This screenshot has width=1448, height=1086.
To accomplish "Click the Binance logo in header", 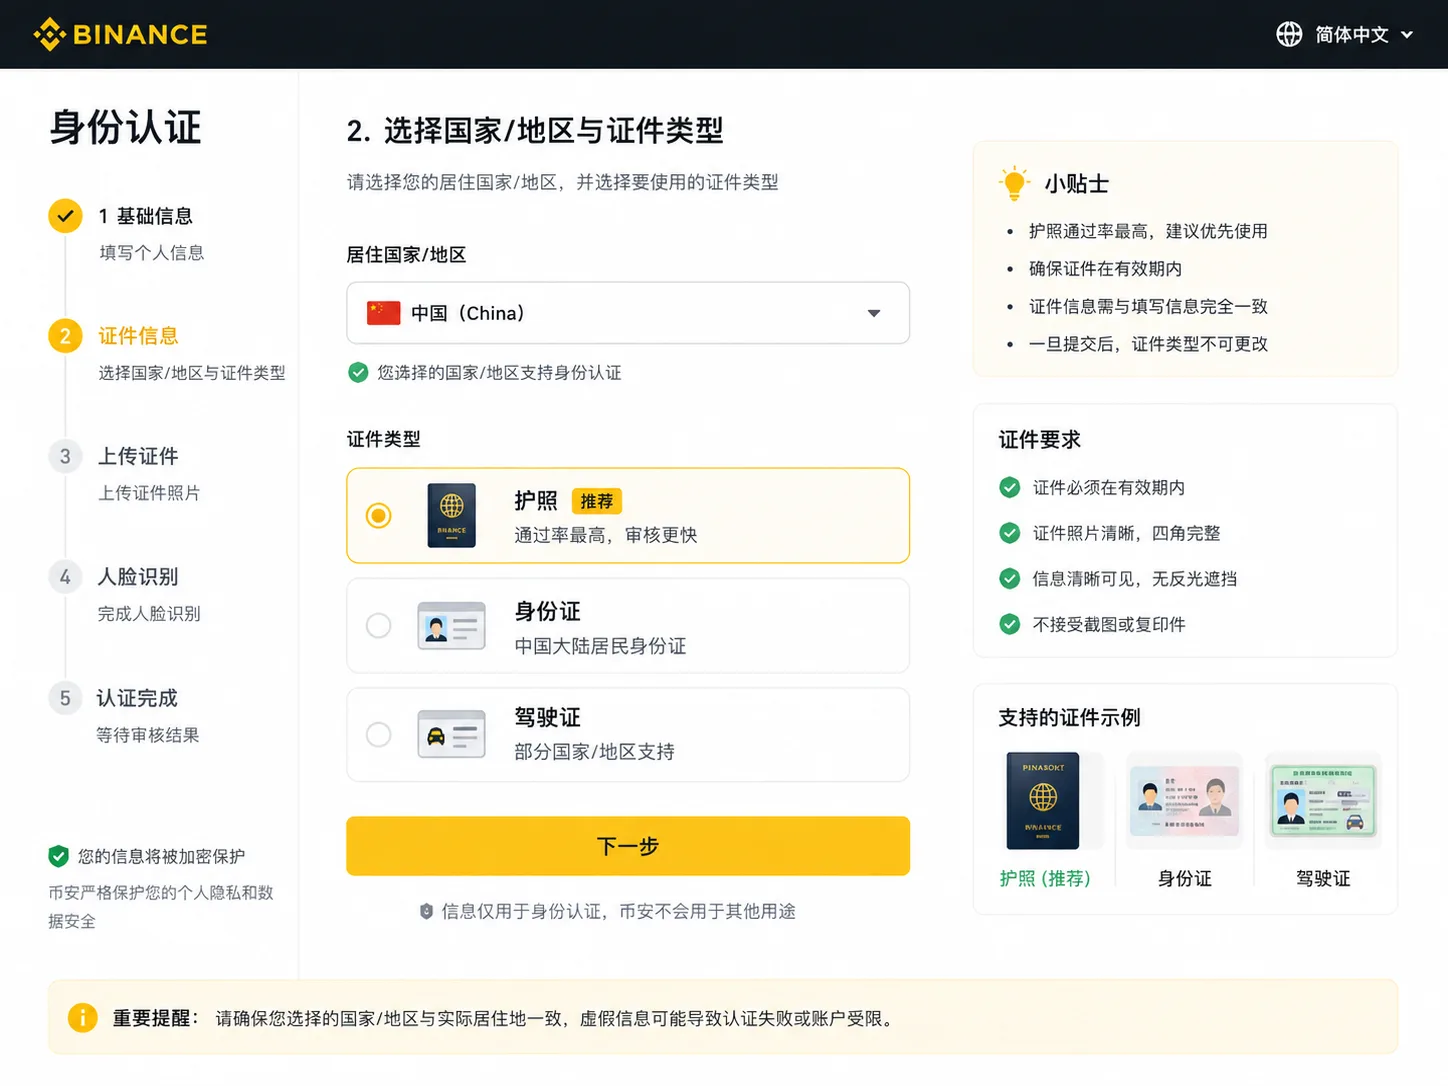I will (120, 34).
